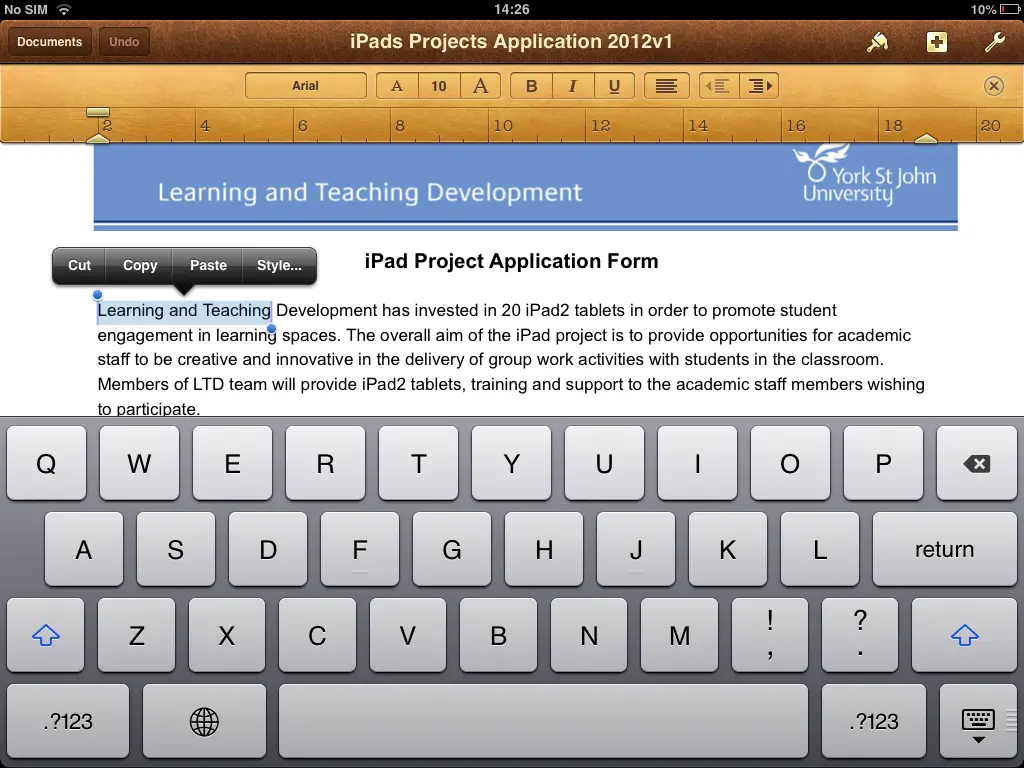Choose Cut from the selection menu

(x=79, y=265)
